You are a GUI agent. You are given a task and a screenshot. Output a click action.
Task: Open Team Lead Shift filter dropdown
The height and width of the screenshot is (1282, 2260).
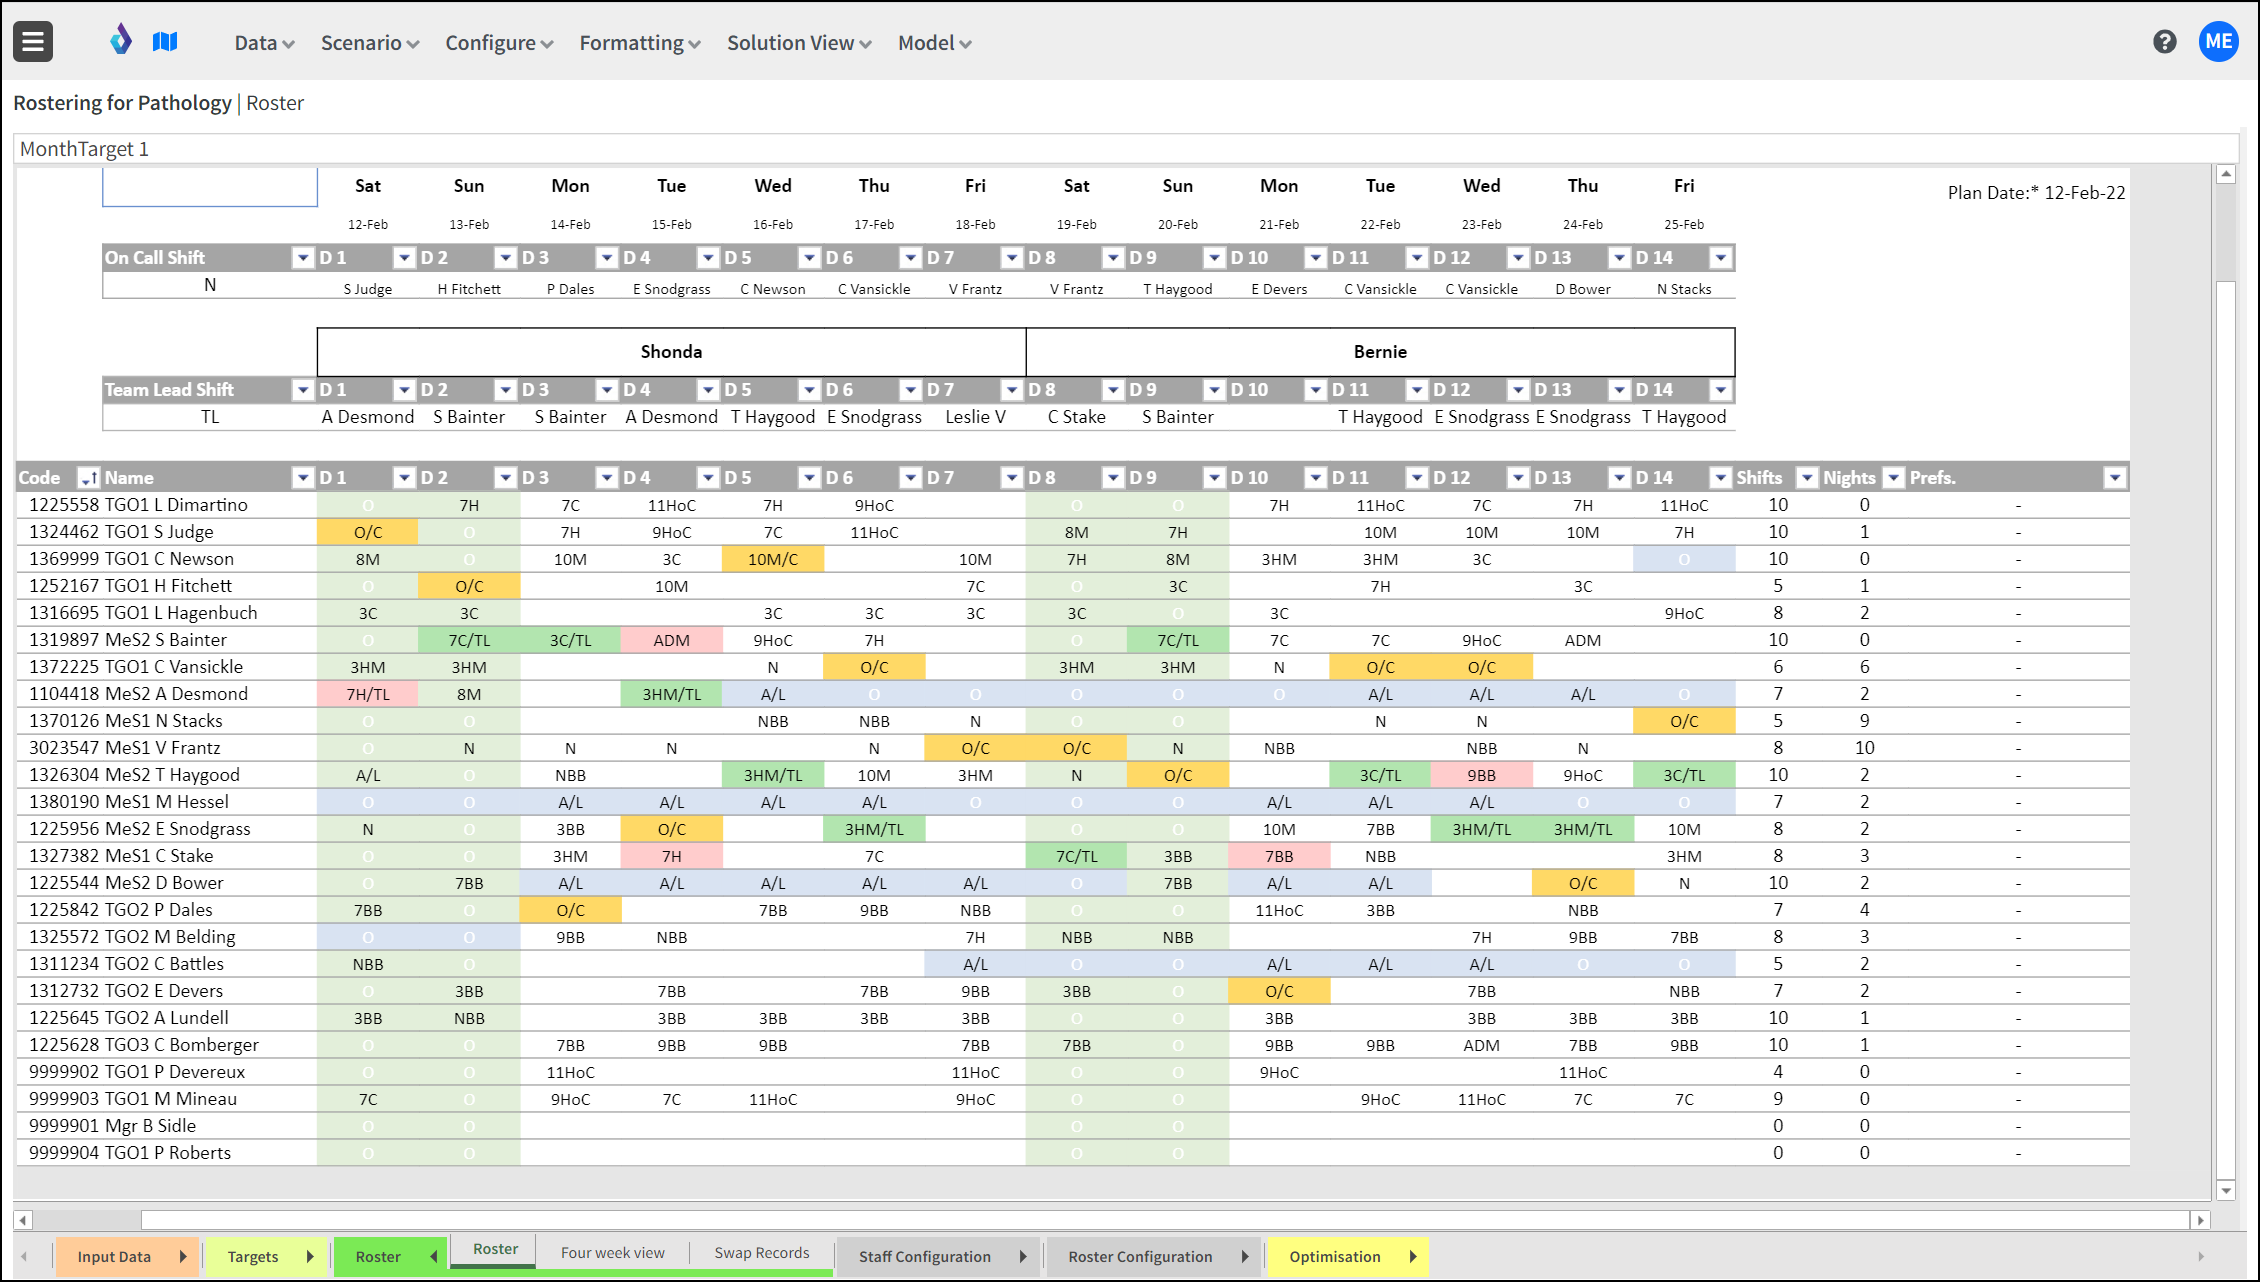[x=303, y=390]
